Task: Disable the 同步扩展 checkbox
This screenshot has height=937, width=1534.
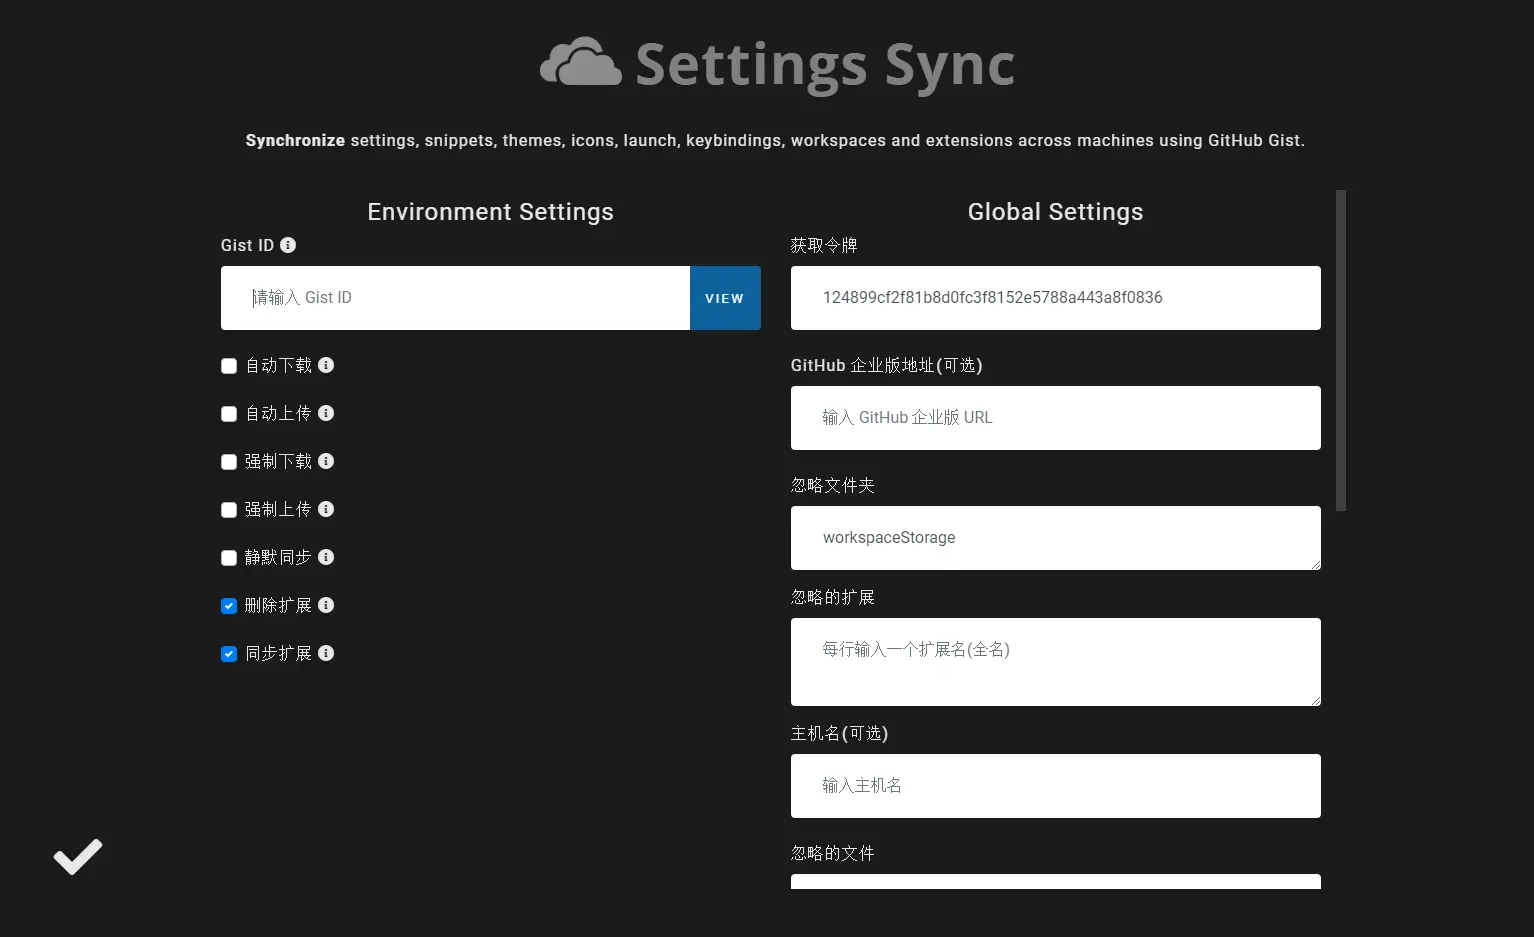Action: pos(229,654)
